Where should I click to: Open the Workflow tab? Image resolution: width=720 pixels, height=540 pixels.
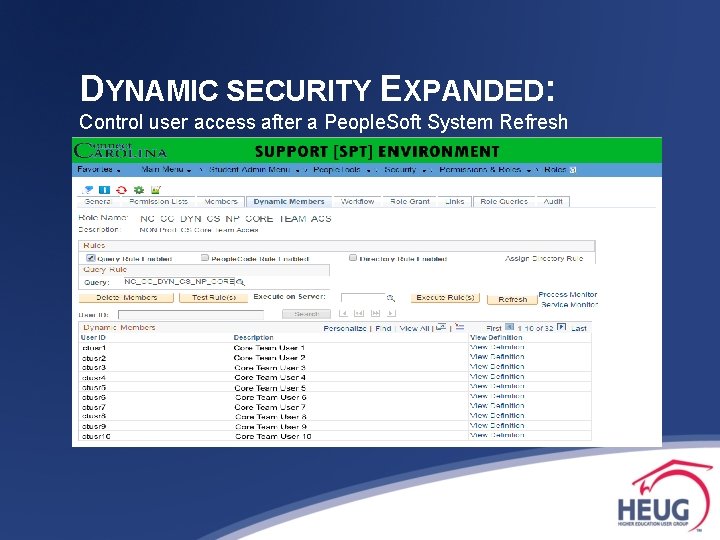coord(358,202)
